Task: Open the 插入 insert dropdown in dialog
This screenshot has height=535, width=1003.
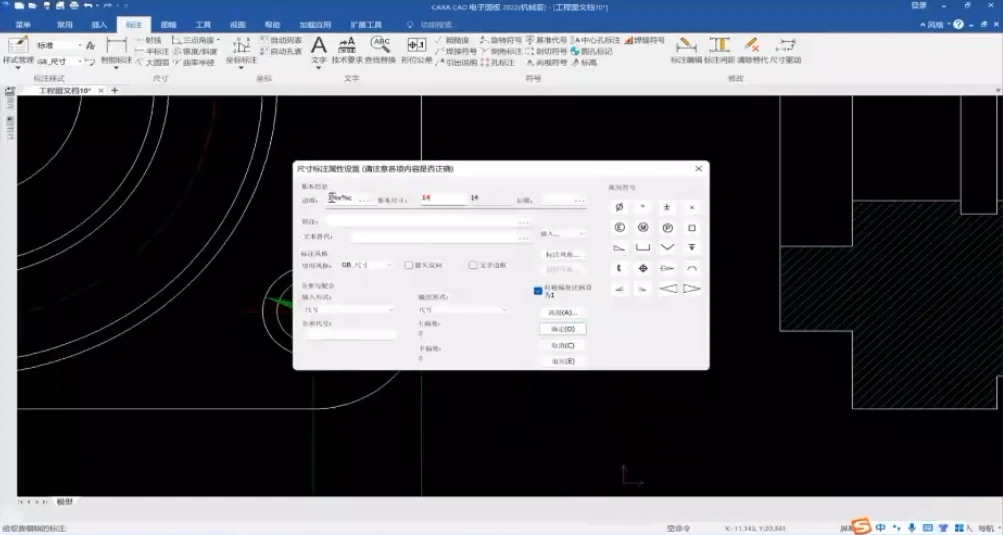Action: (x=563, y=234)
